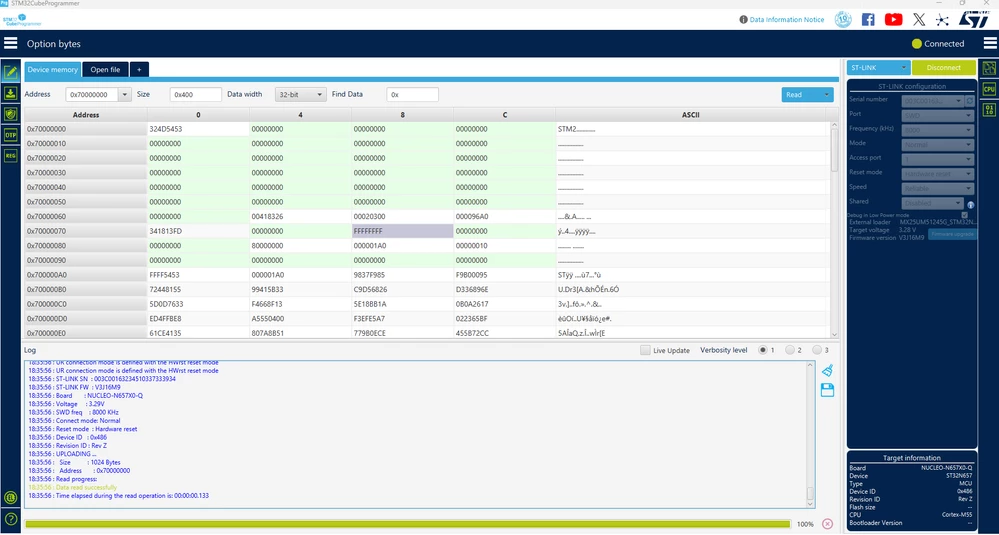Click the Data read successfully log line
The image size is (999, 535).
tap(73, 487)
